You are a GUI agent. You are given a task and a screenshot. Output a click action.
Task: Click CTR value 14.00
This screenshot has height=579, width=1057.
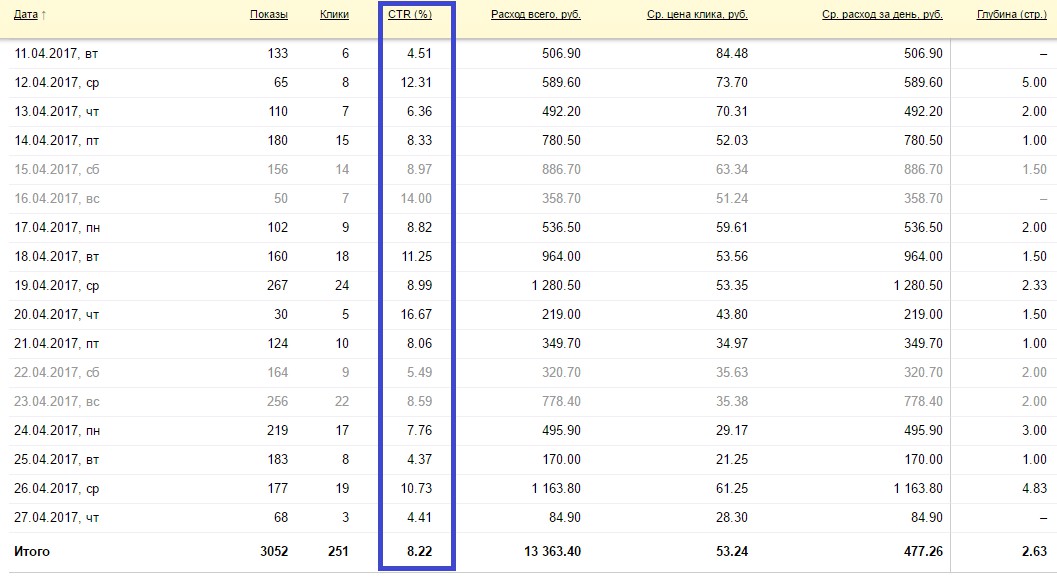tap(416, 198)
